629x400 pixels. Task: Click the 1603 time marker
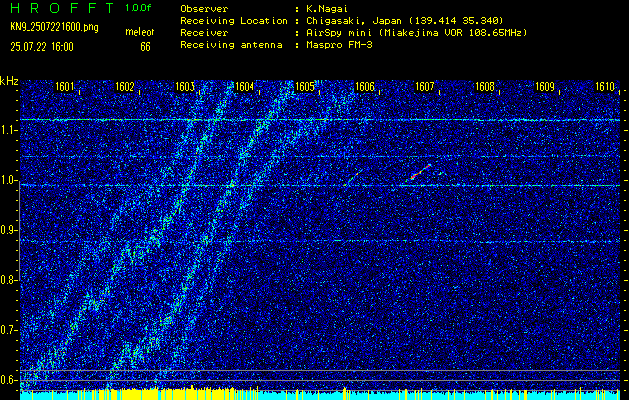[185, 87]
